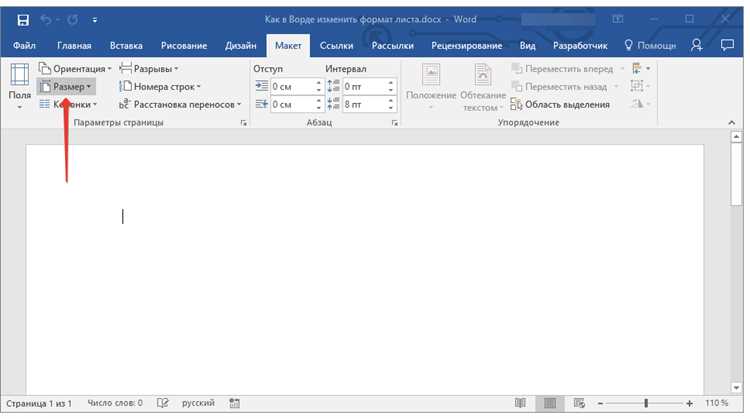Launch the Абзац paragraph dialog

coord(395,123)
